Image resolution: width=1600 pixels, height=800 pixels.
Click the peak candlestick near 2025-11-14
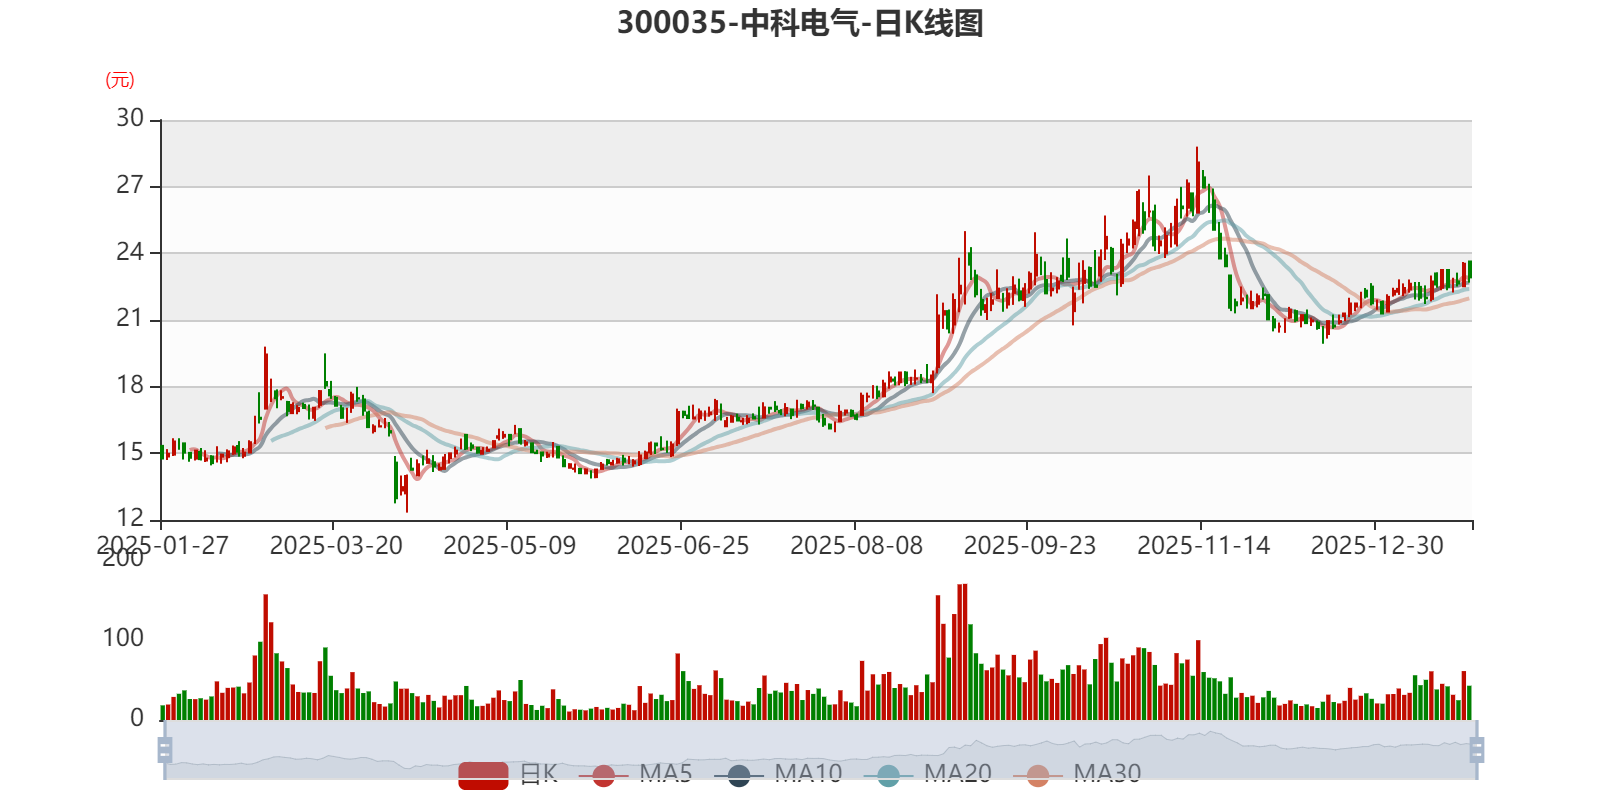pos(1197,180)
